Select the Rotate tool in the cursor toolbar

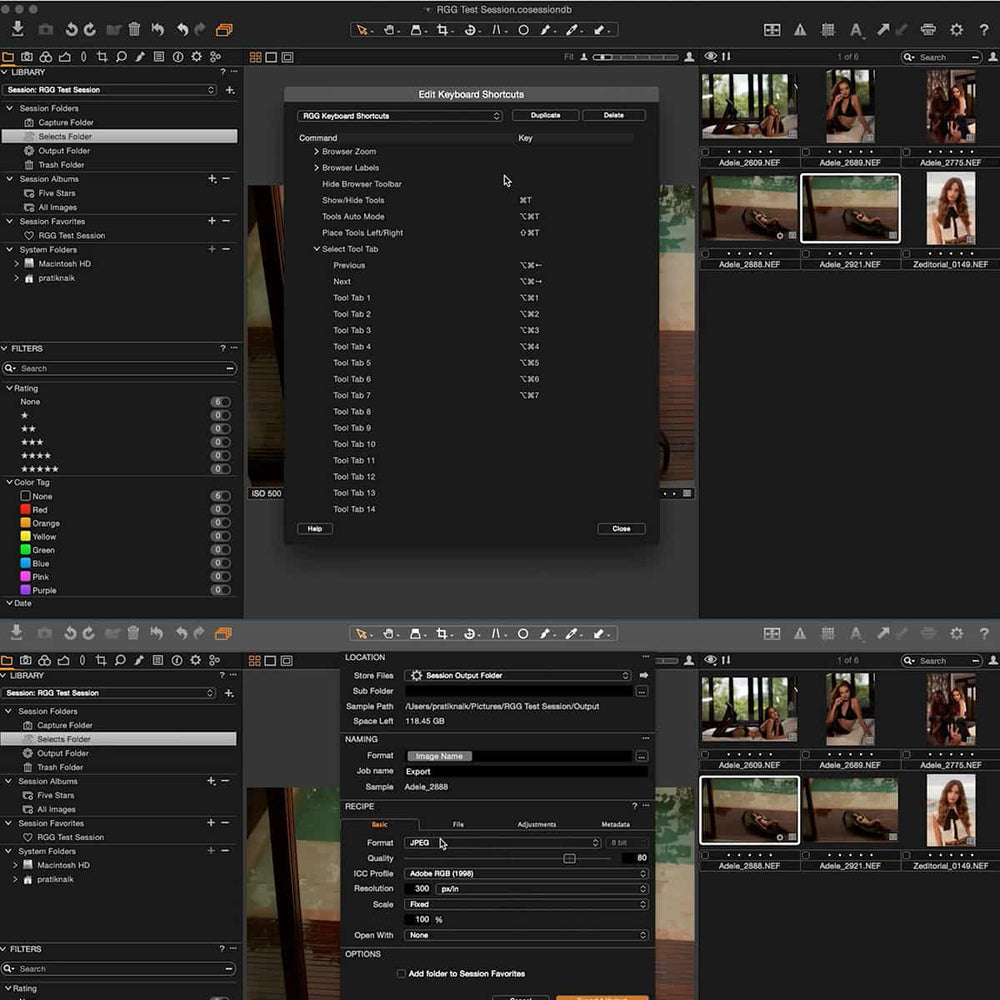pyautogui.click(x=470, y=31)
